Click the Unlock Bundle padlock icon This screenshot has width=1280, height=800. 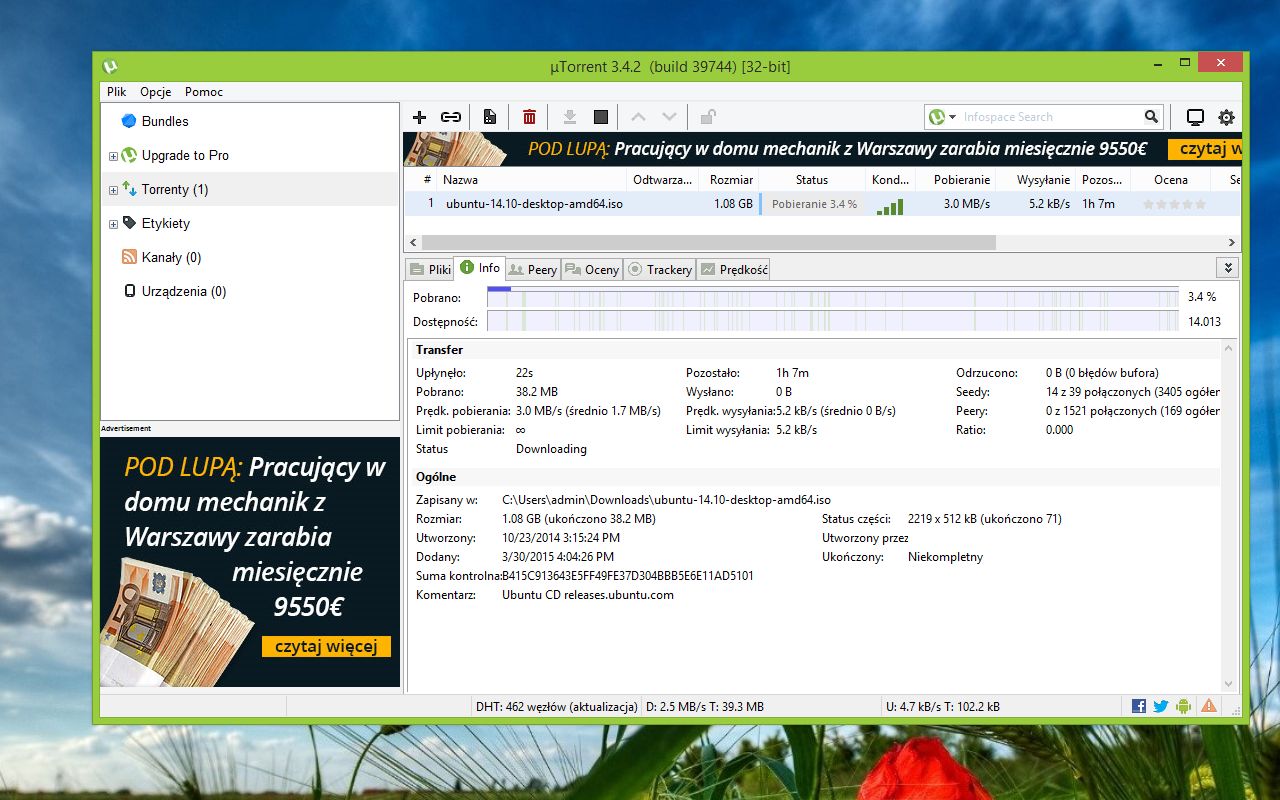pos(708,117)
